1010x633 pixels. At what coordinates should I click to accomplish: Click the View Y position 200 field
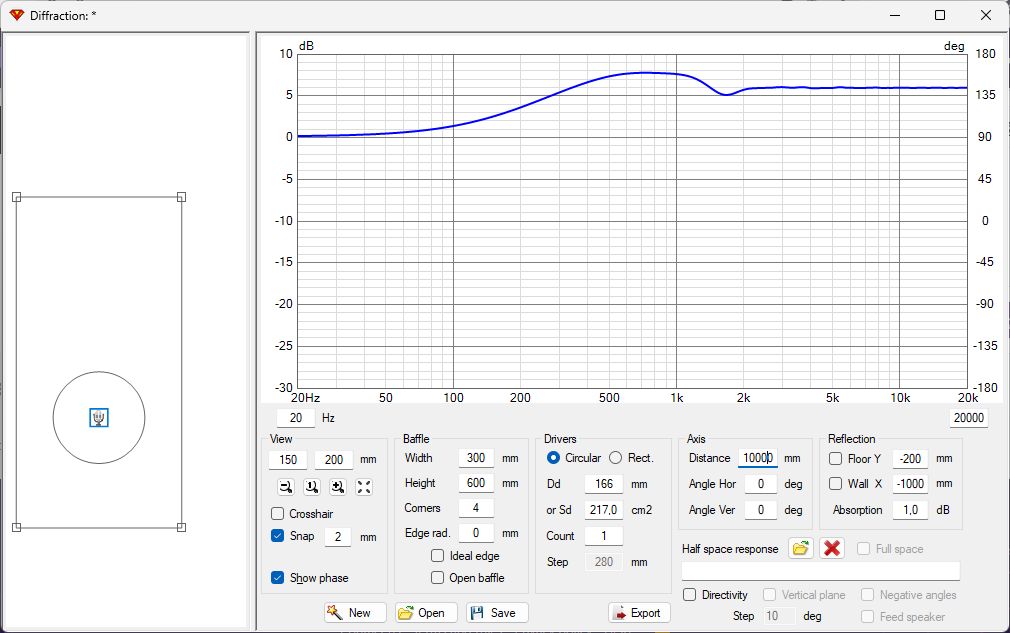click(334, 460)
